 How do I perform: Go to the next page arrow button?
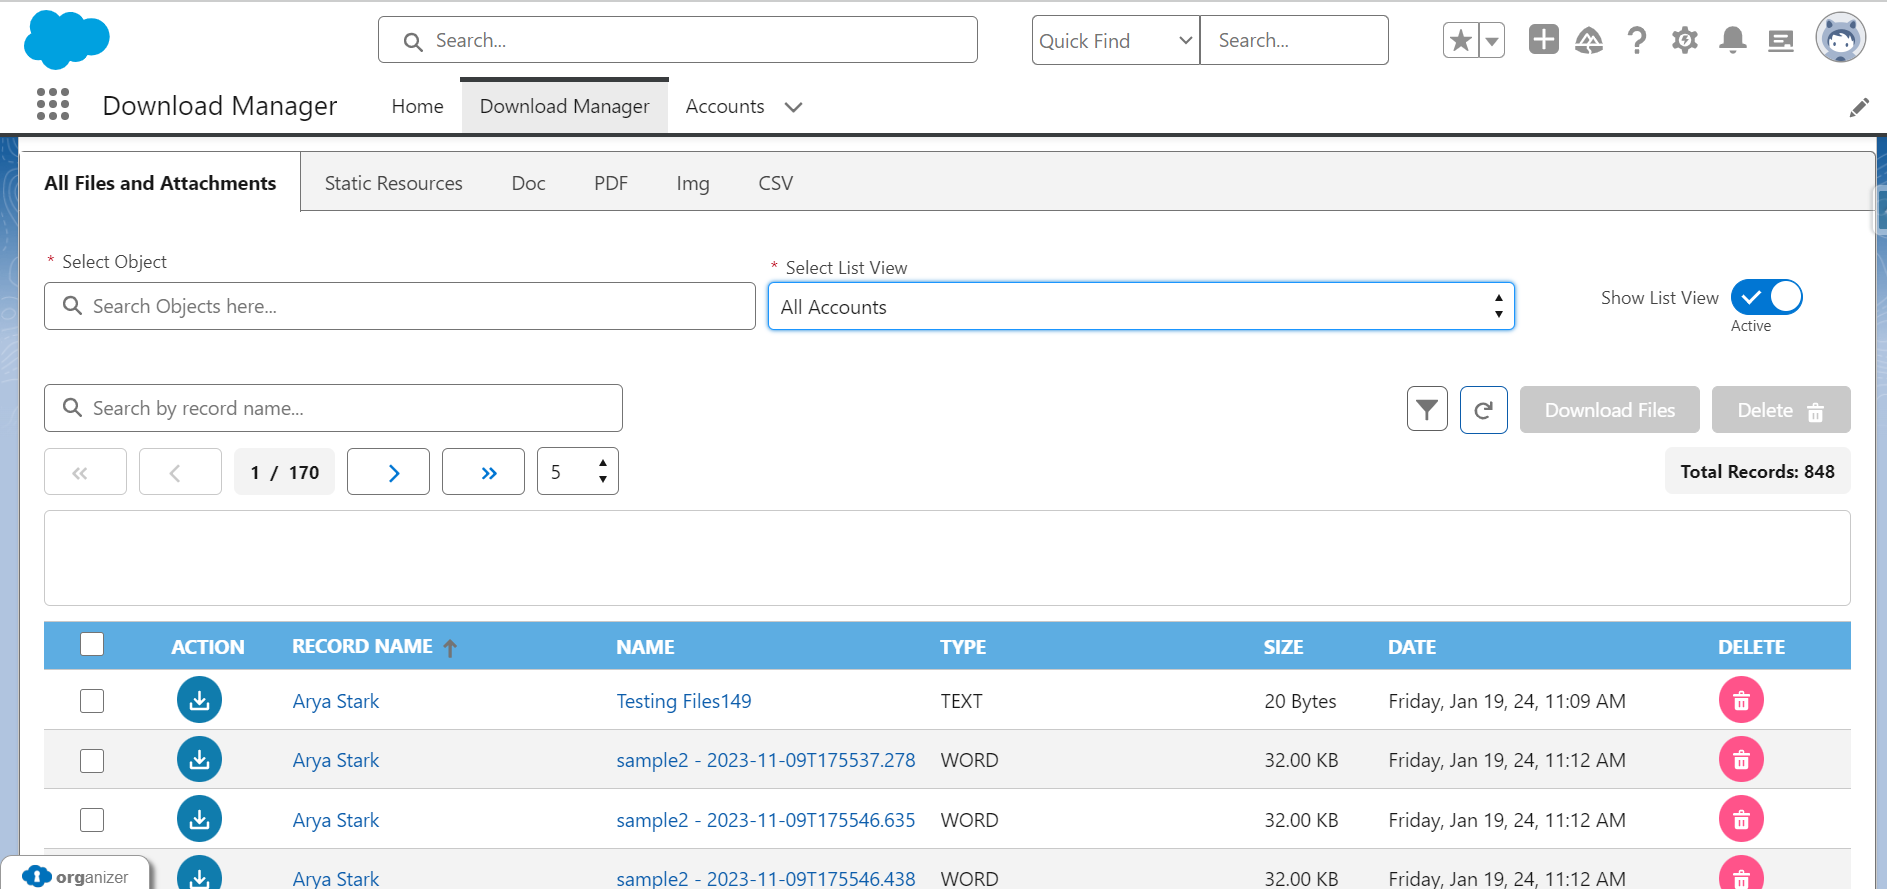388,472
